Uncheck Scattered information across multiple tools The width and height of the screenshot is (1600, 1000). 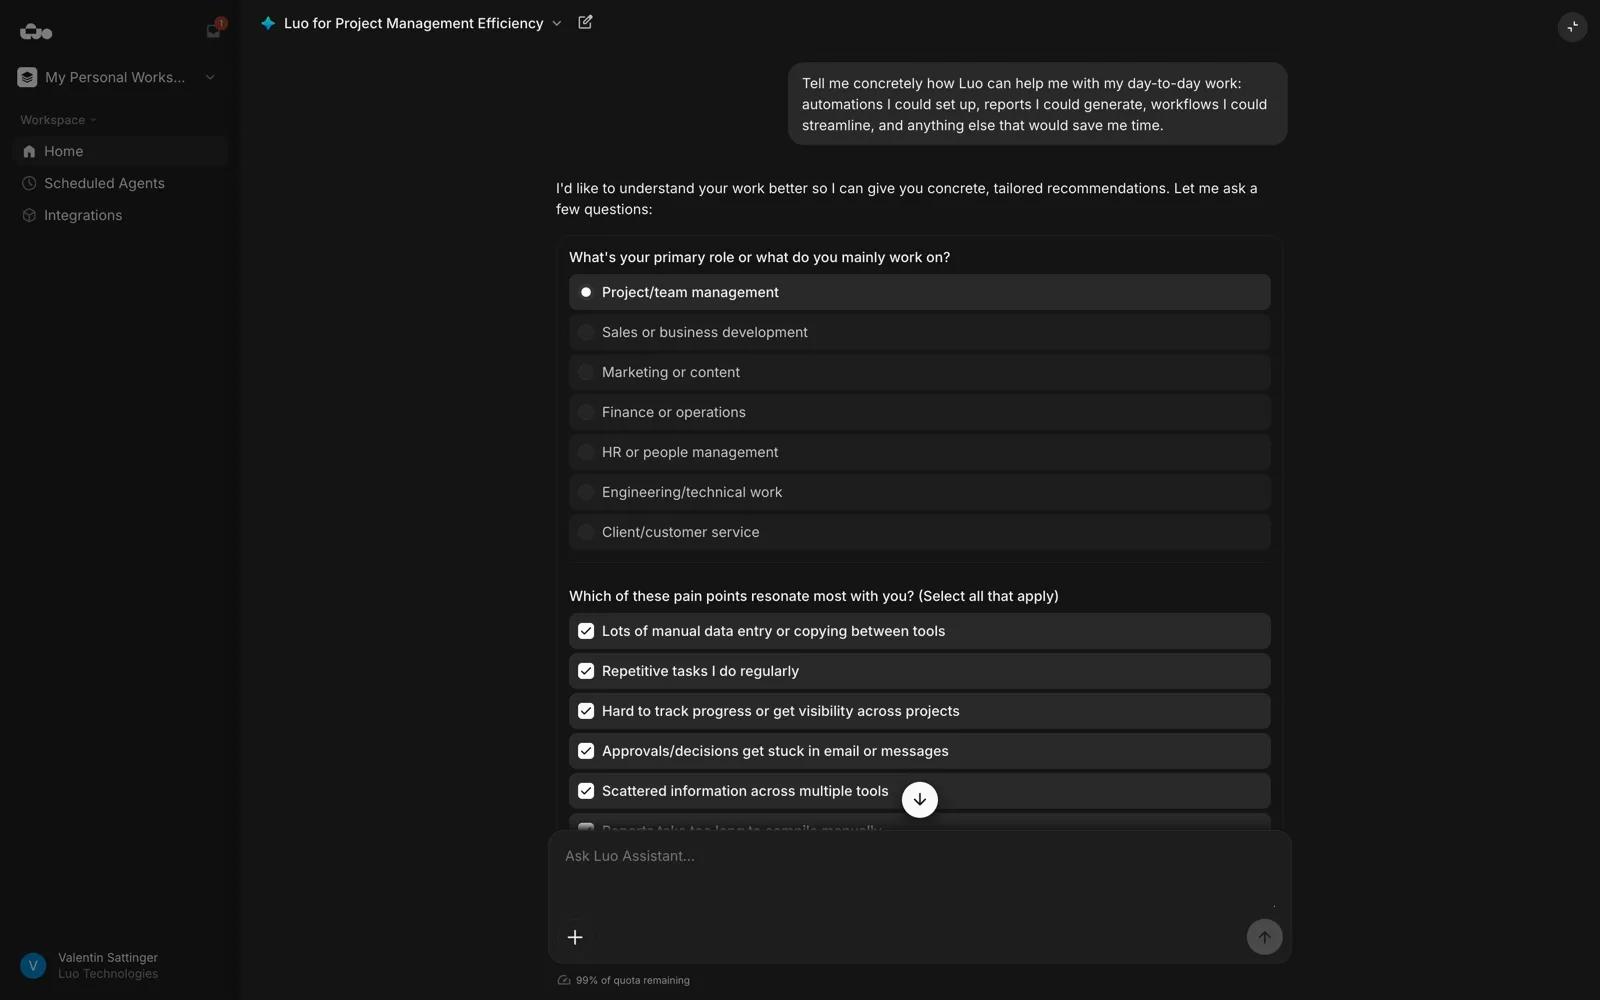pyautogui.click(x=586, y=791)
